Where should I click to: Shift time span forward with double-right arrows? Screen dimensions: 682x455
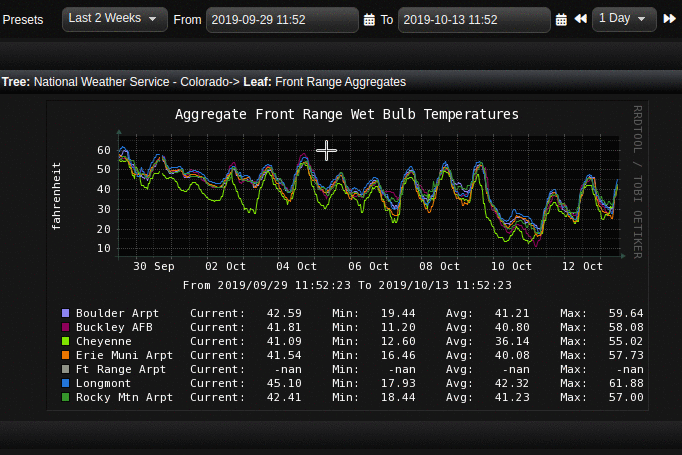click(x=669, y=19)
